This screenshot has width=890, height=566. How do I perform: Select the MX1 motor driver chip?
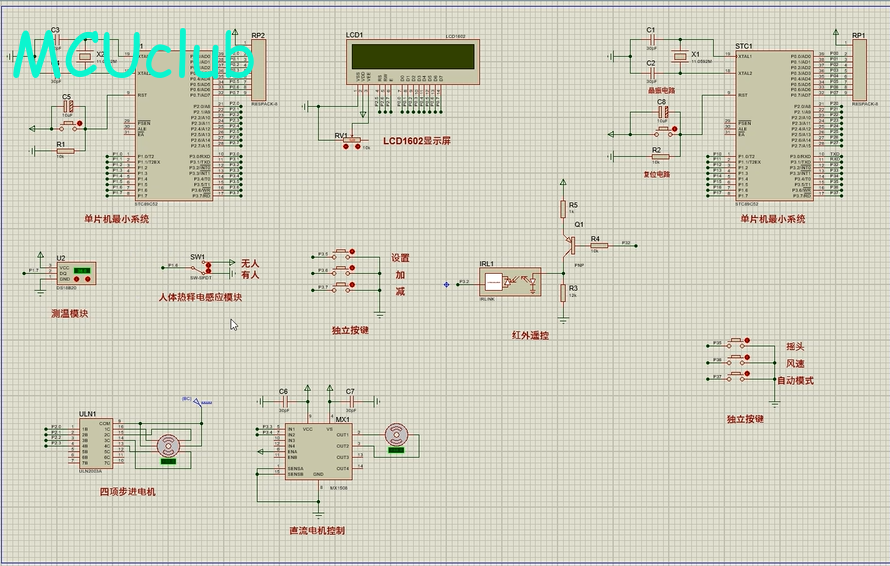319,453
